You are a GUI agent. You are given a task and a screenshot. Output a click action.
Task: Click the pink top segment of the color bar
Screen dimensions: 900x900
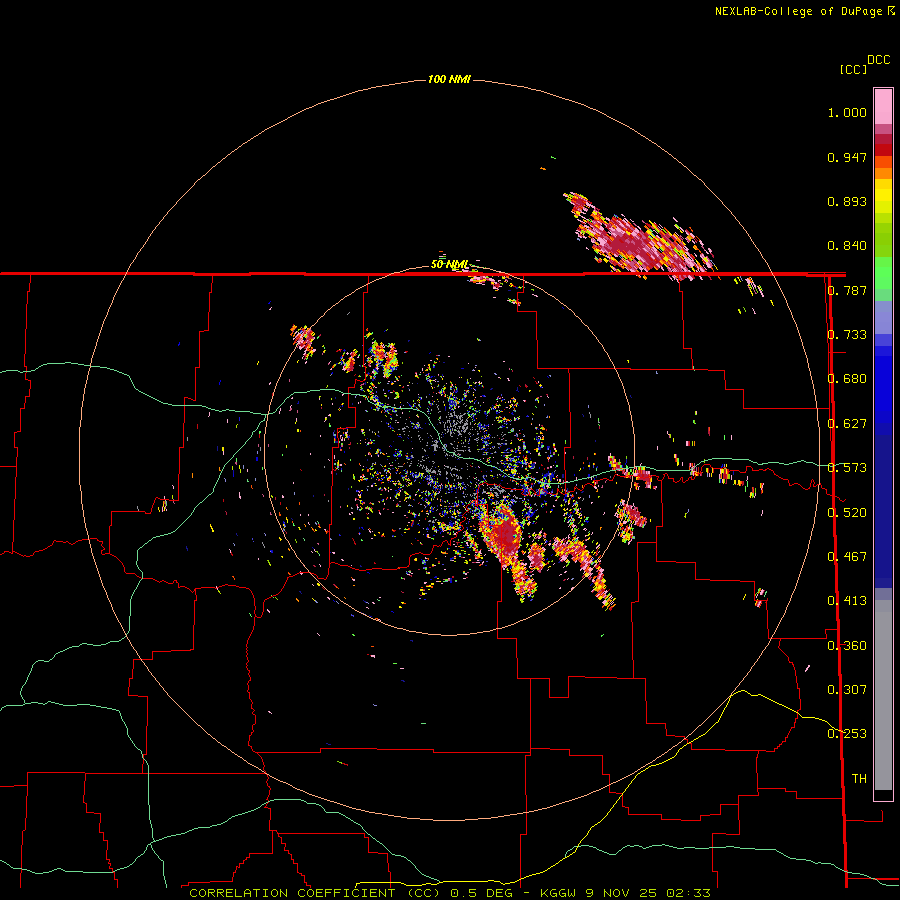pyautogui.click(x=883, y=106)
